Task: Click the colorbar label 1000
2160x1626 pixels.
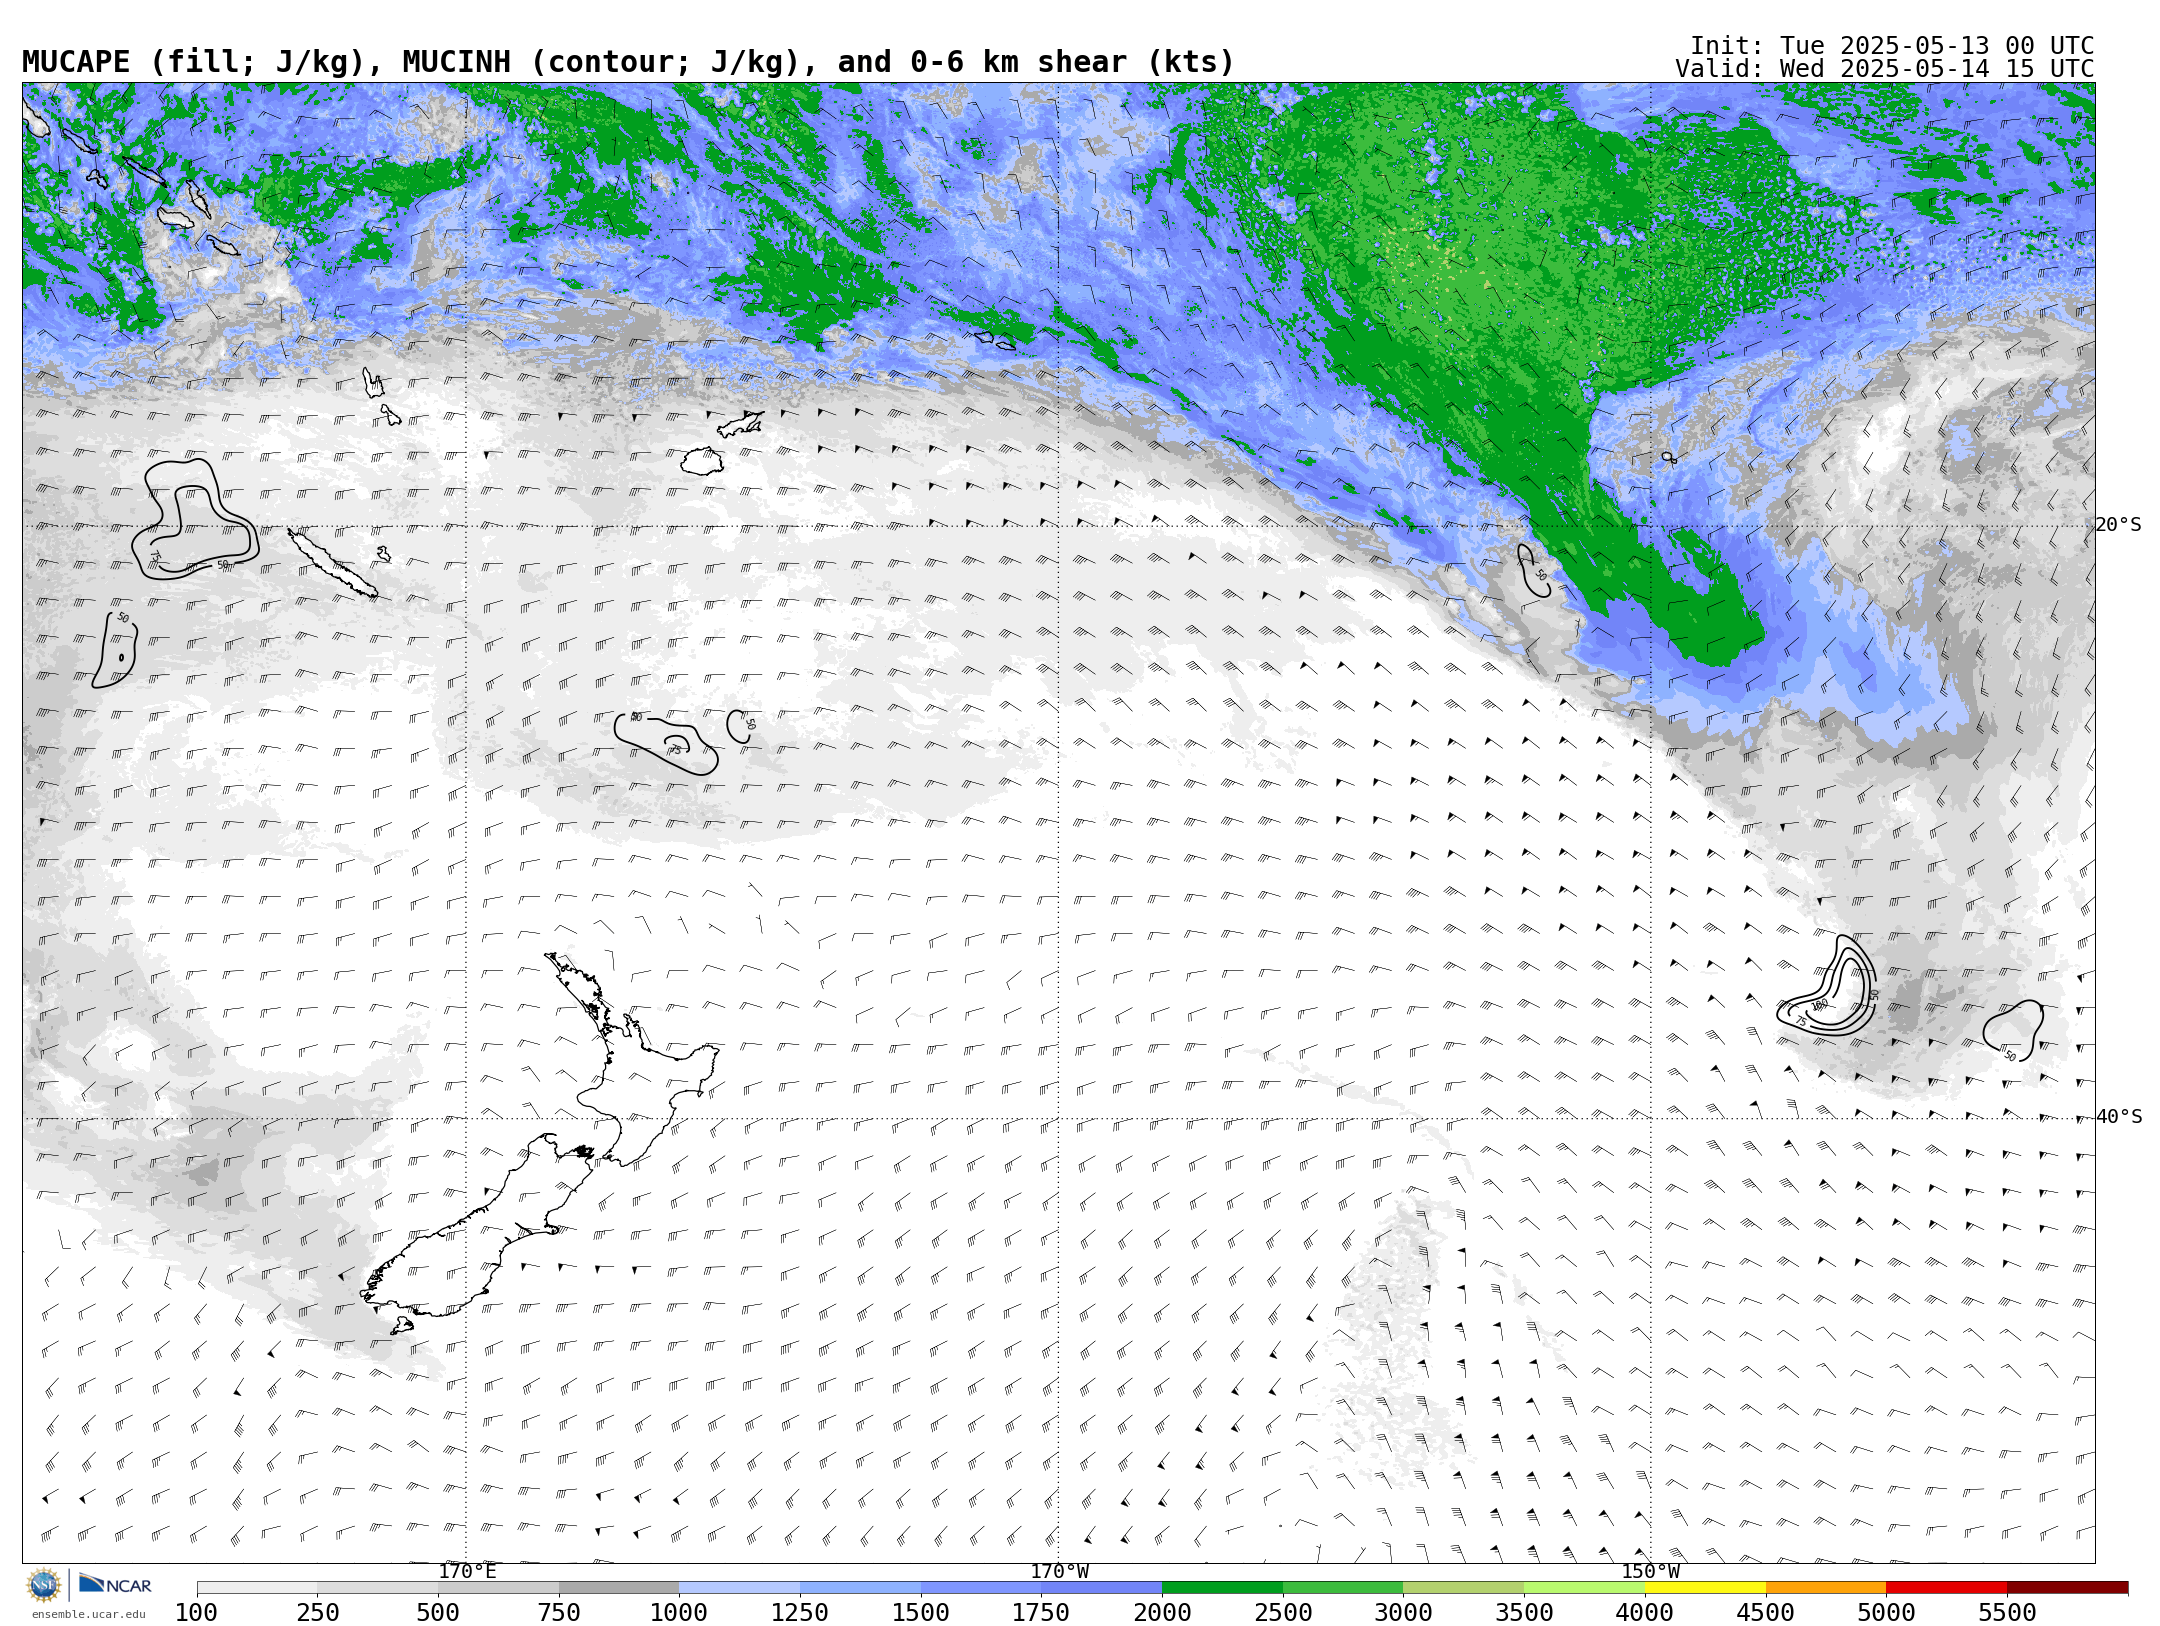Action: click(680, 1612)
